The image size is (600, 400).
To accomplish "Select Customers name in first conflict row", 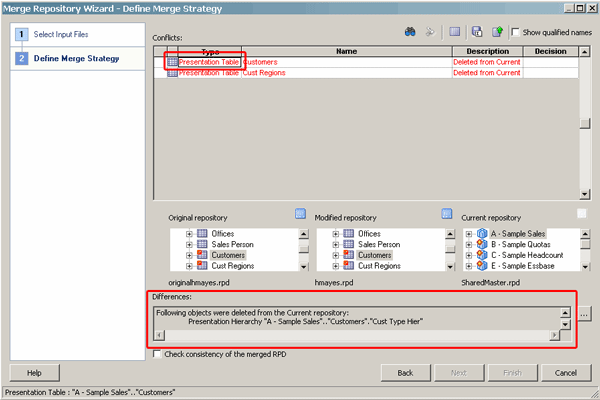I will [260, 62].
